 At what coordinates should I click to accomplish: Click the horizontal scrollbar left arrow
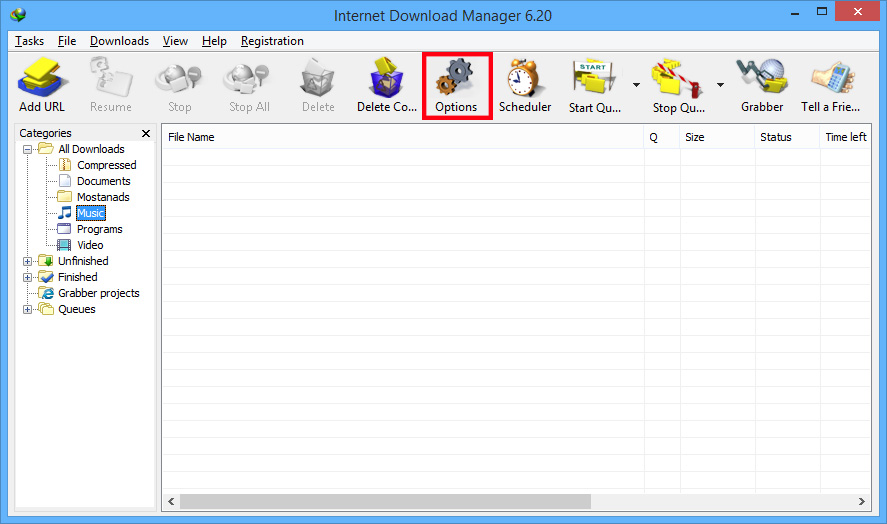click(171, 501)
